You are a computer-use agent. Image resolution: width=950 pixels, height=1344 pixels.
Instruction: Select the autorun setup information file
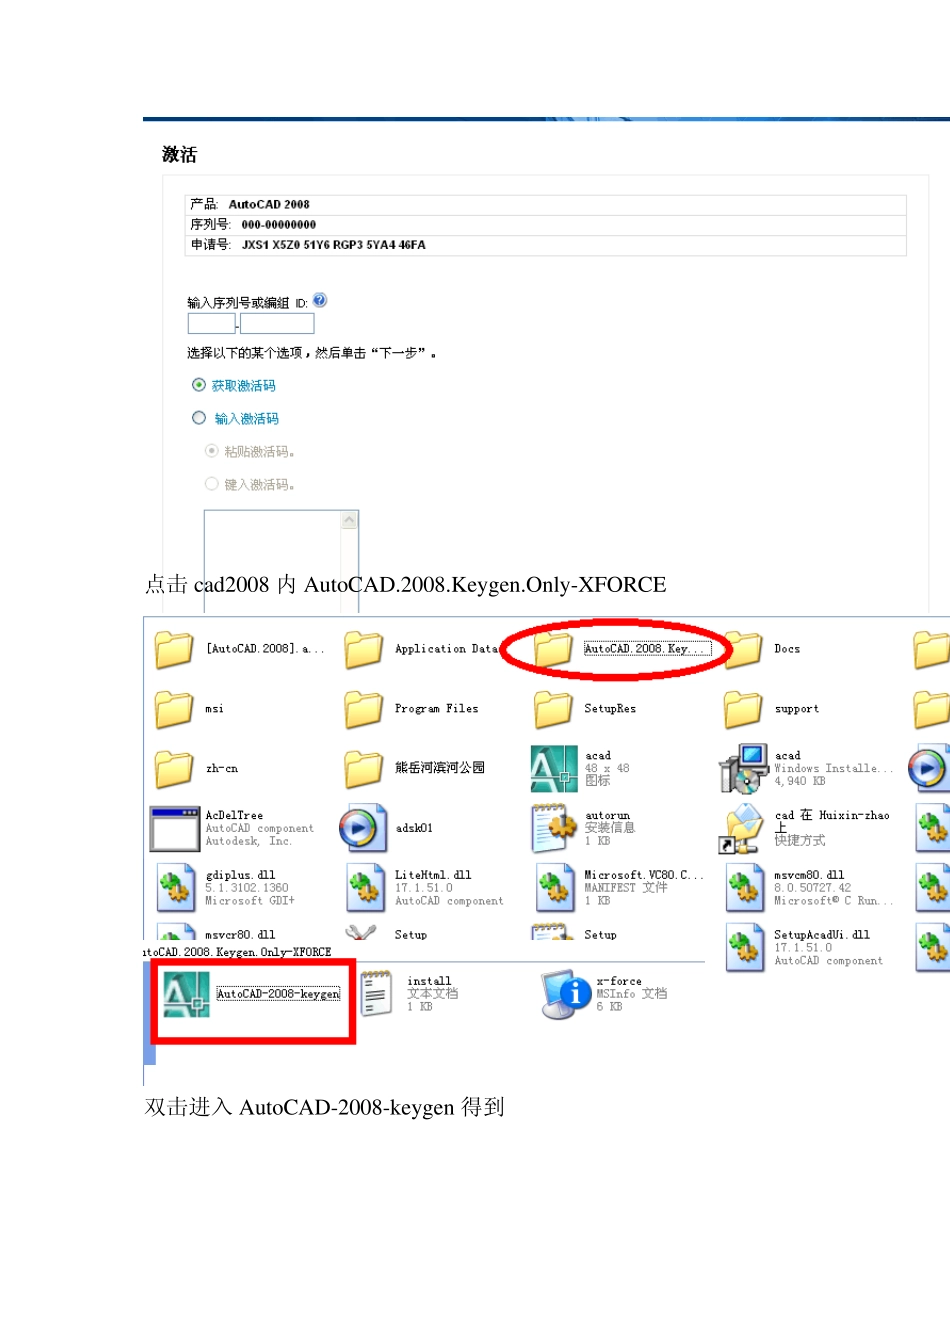[x=583, y=828]
